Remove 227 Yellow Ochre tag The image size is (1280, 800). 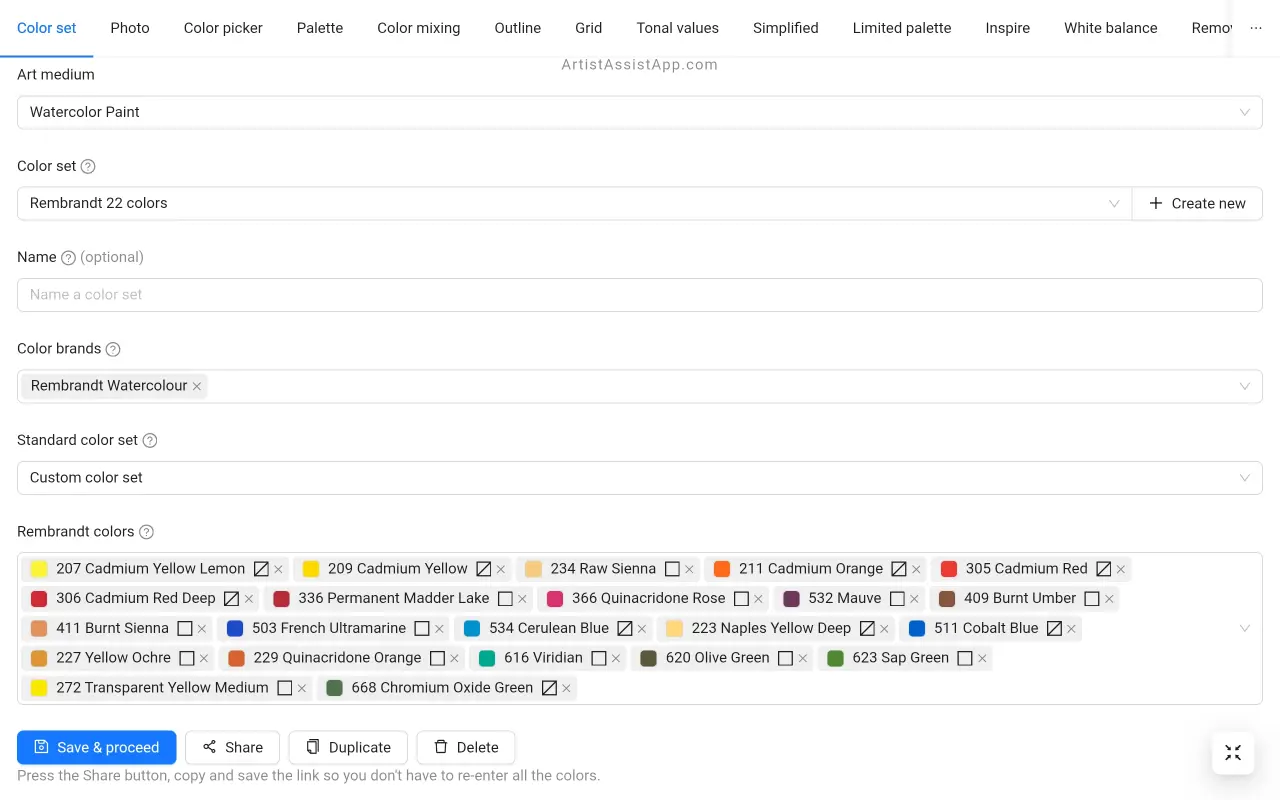coord(204,658)
